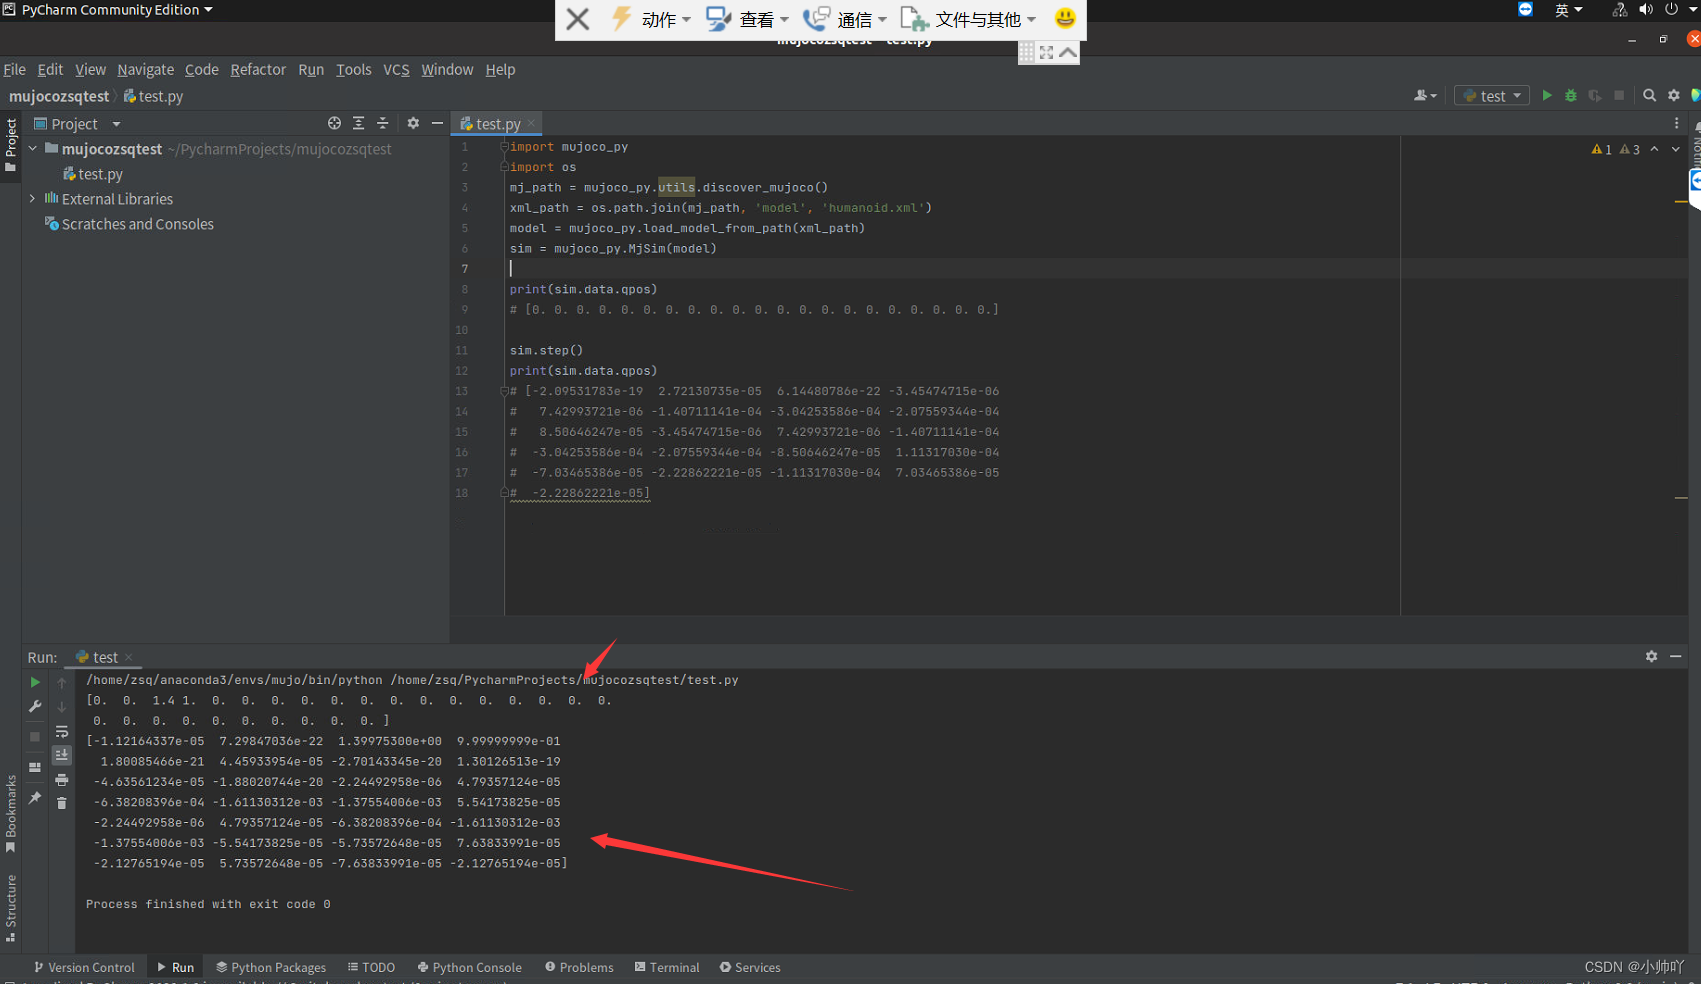This screenshot has width=1701, height=984.
Task: Open File menu
Action: click(14, 69)
